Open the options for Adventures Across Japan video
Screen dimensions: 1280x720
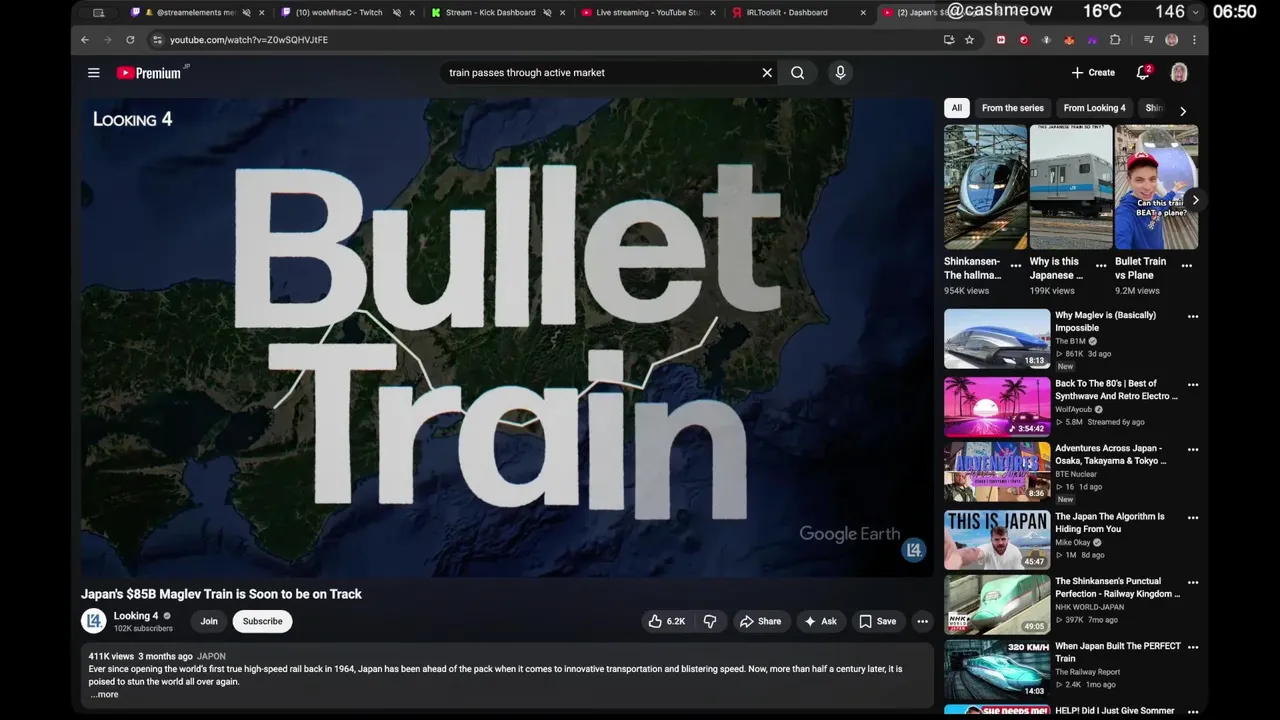(1192, 450)
